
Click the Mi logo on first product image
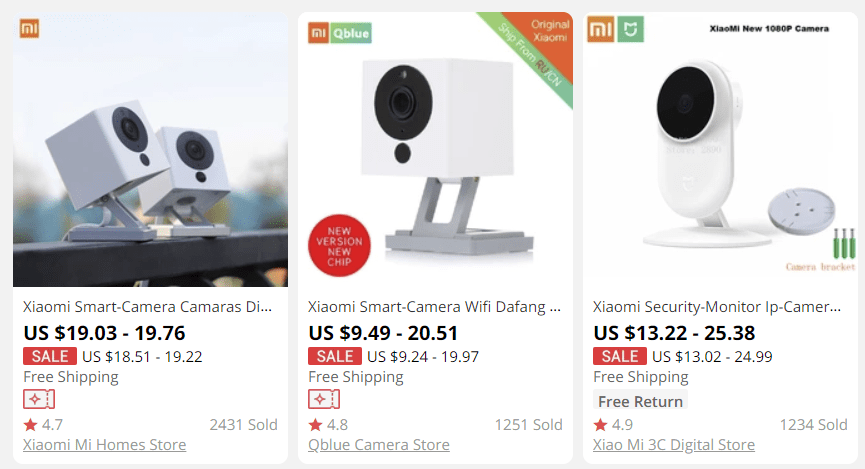click(x=29, y=29)
